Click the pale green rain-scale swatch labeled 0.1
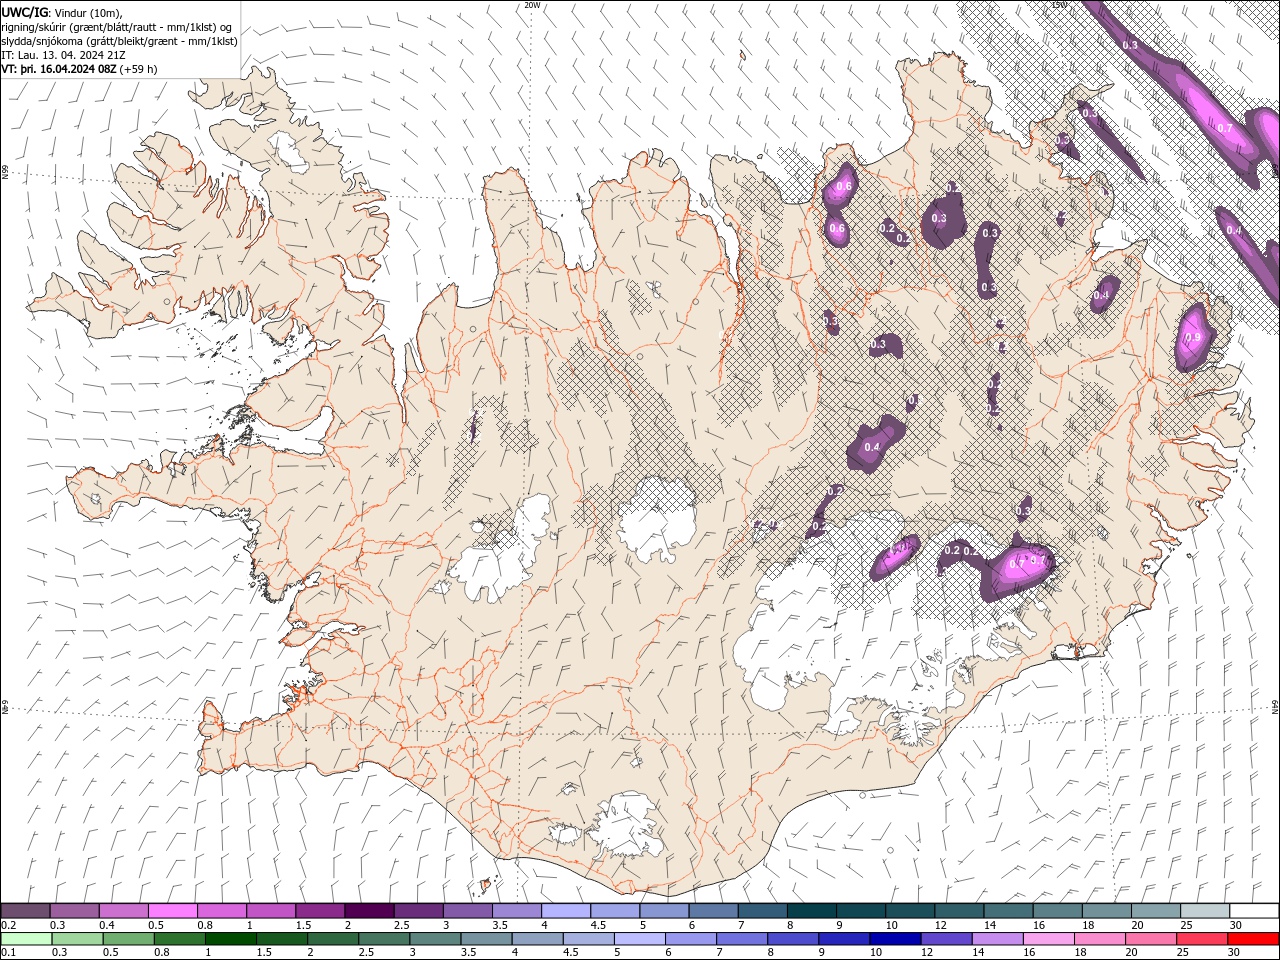The image size is (1280, 960). (x=25, y=939)
